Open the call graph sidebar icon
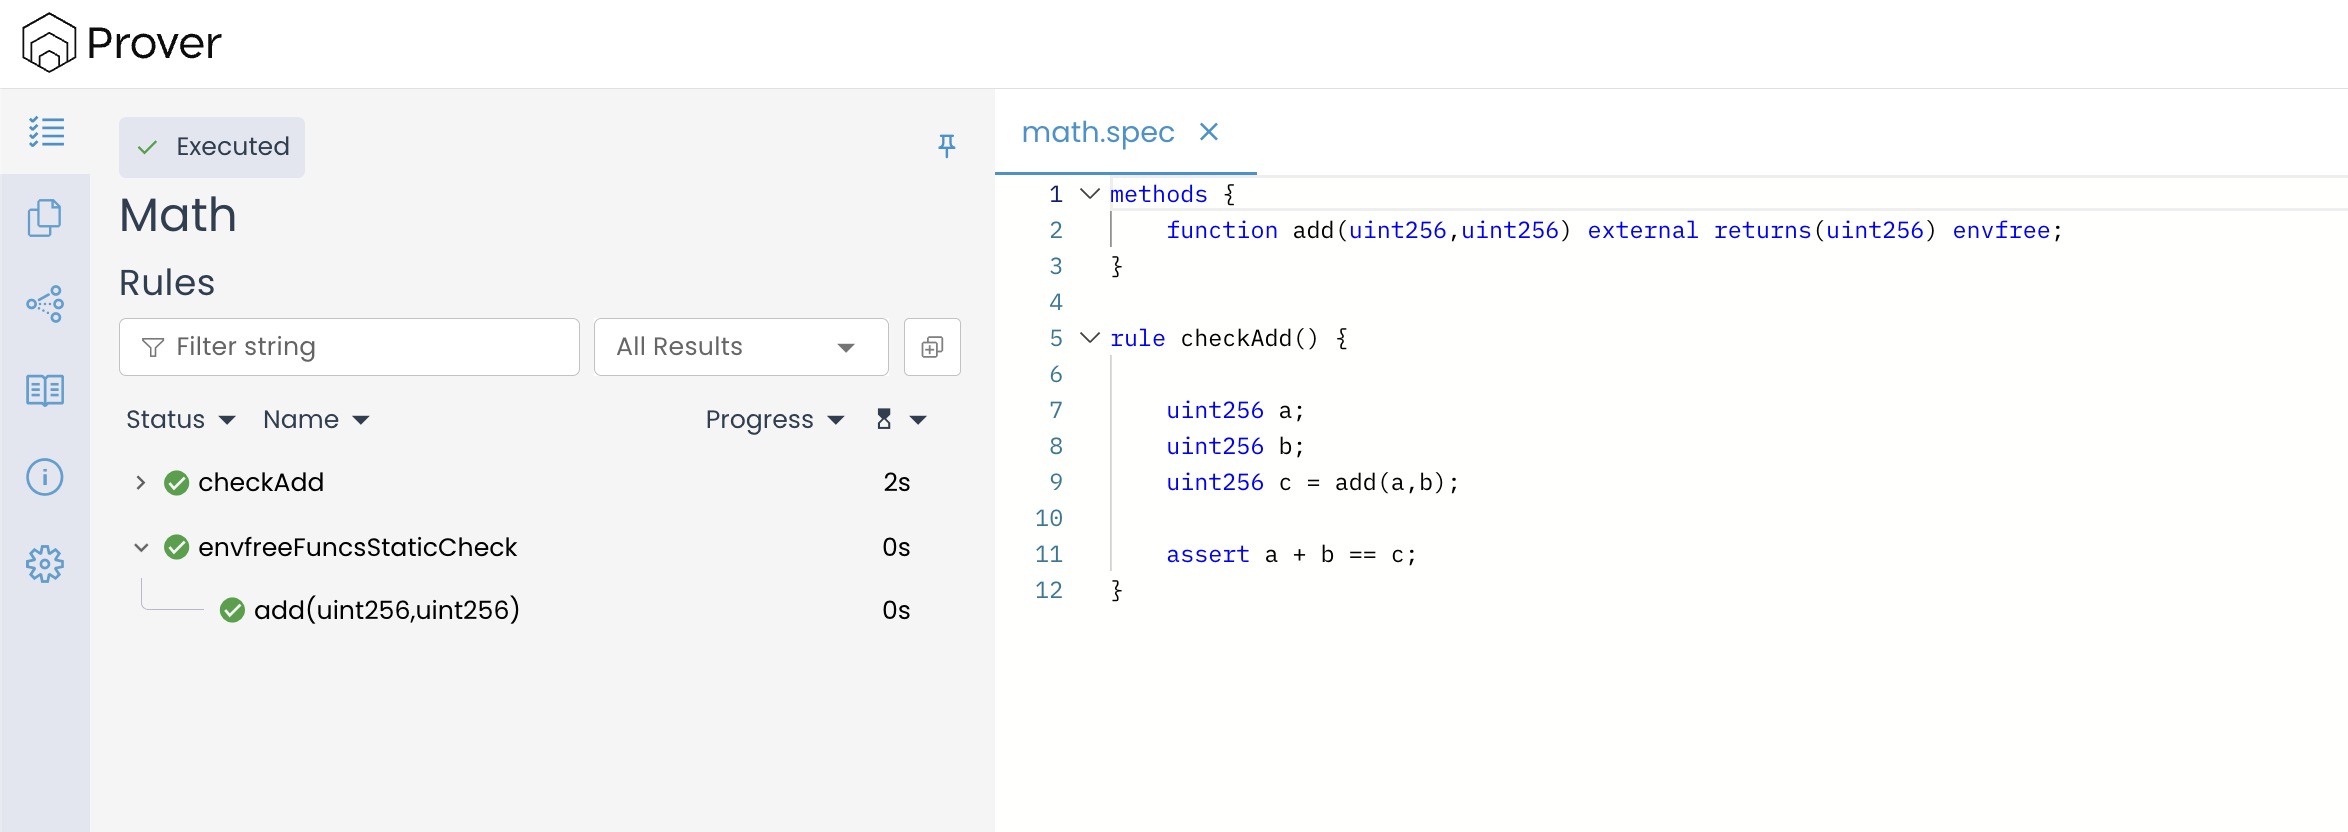This screenshot has width=2348, height=832. [45, 304]
